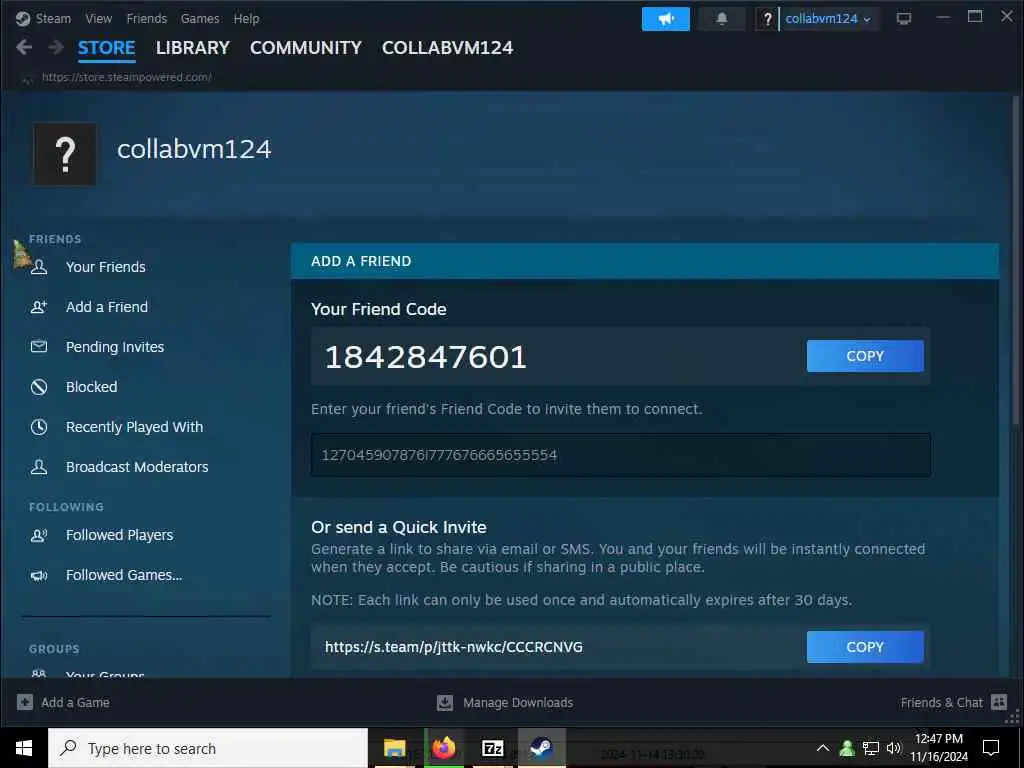Open the COLLABVM124 profile tab
Screen dimensions: 1024x768
point(447,48)
